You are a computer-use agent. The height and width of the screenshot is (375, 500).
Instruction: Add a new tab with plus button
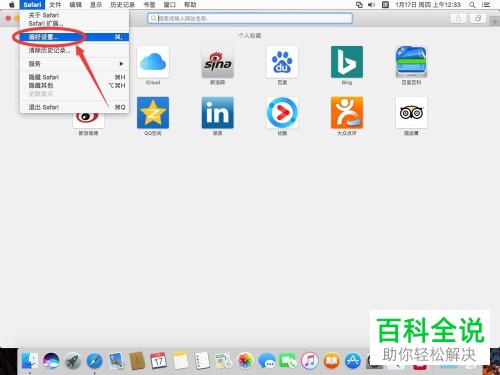(x=495, y=21)
